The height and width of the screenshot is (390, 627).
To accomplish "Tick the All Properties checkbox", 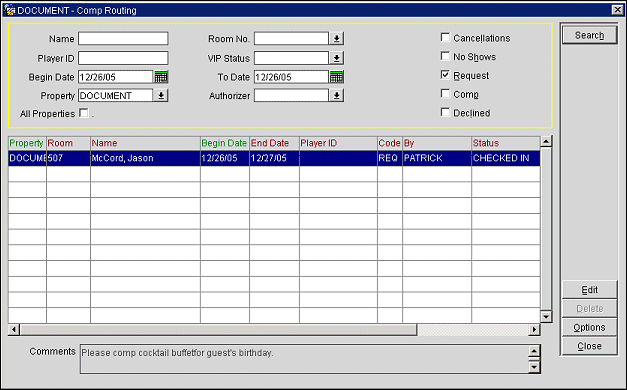I will [84, 113].
